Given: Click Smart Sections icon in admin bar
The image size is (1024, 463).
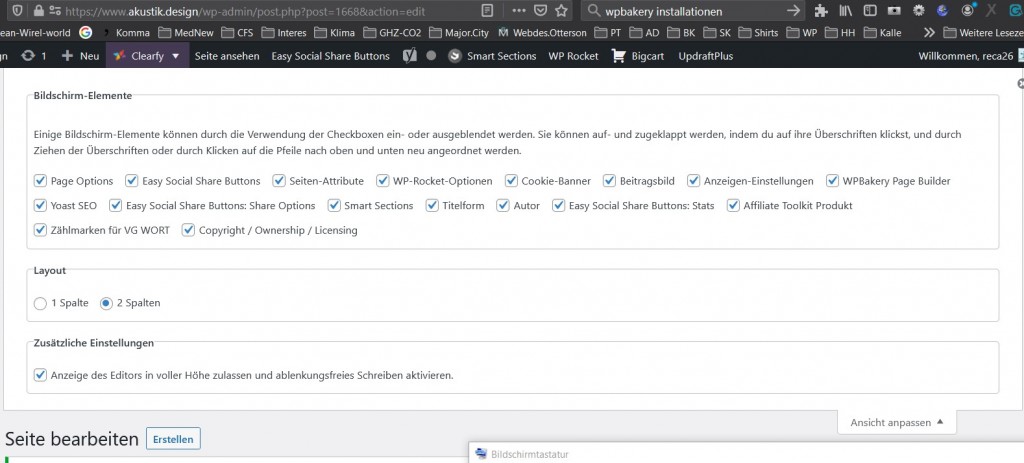Looking at the screenshot, I should (x=455, y=56).
